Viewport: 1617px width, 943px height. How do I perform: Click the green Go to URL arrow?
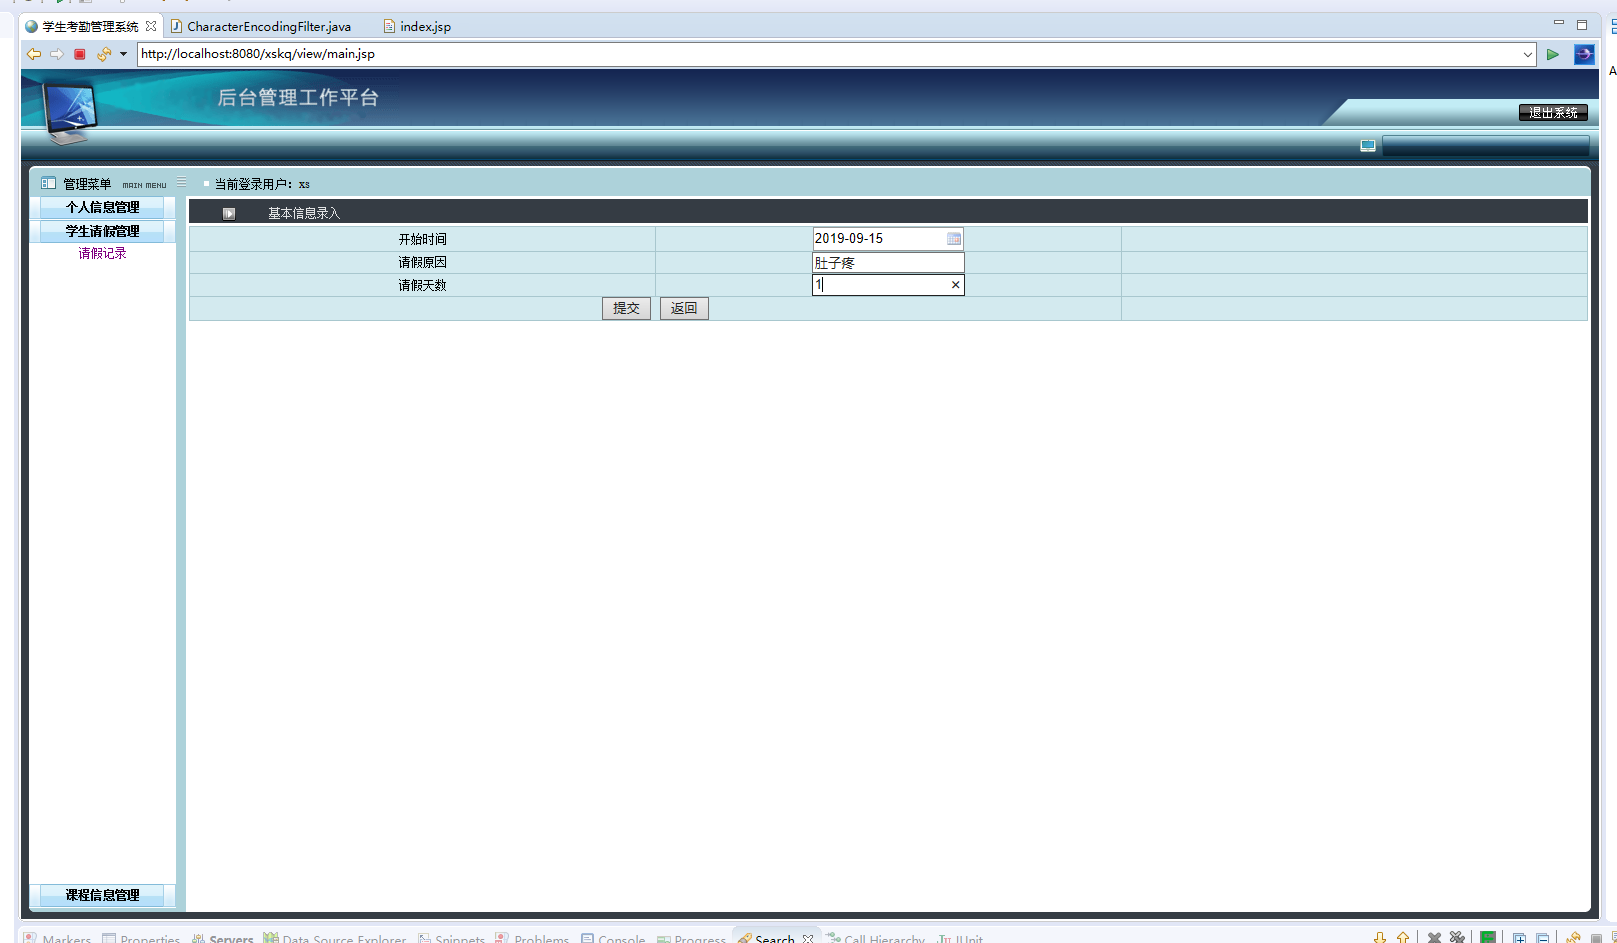click(1553, 54)
